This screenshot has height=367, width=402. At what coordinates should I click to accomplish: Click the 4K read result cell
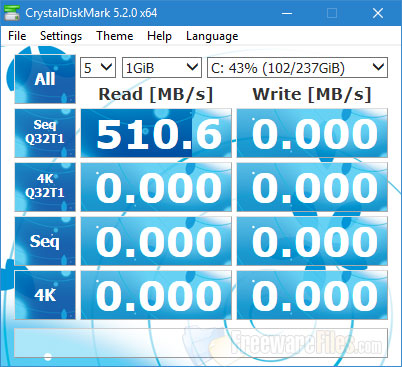(156, 295)
